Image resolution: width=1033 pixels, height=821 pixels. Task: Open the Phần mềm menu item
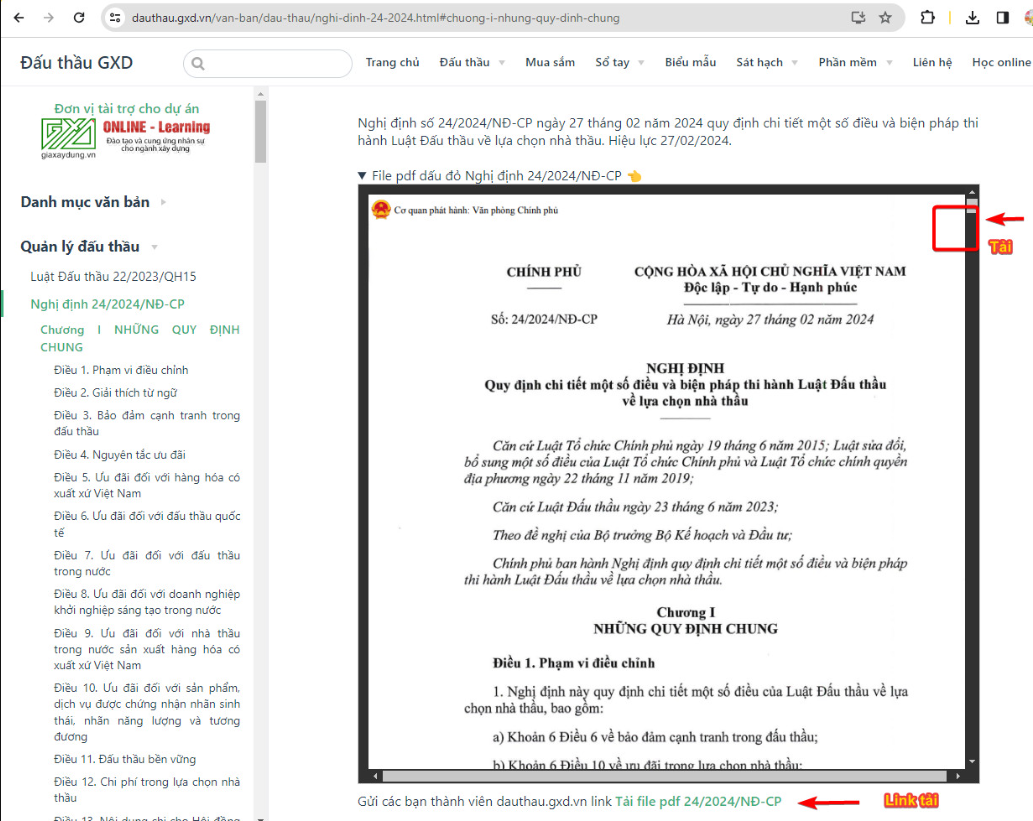(847, 62)
